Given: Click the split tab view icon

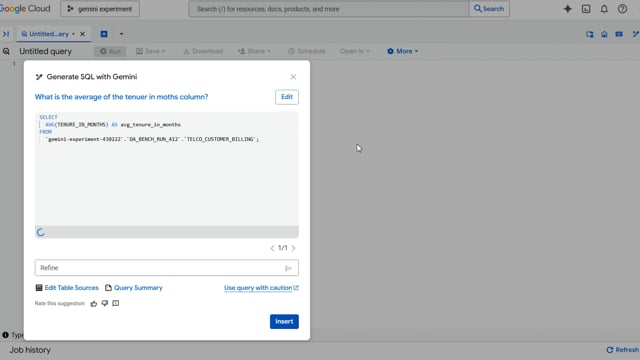Looking at the screenshot, I should [x=589, y=34].
